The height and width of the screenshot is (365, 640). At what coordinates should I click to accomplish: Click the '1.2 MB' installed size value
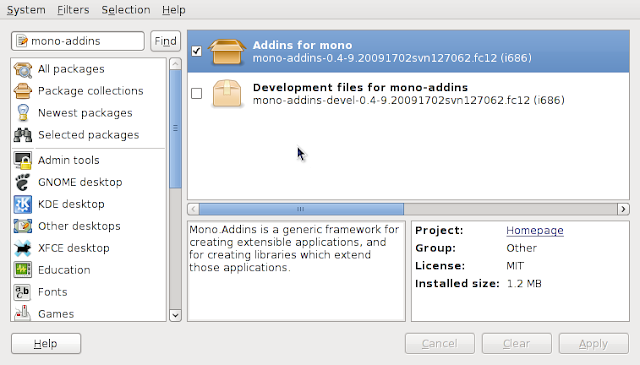tap(524, 283)
